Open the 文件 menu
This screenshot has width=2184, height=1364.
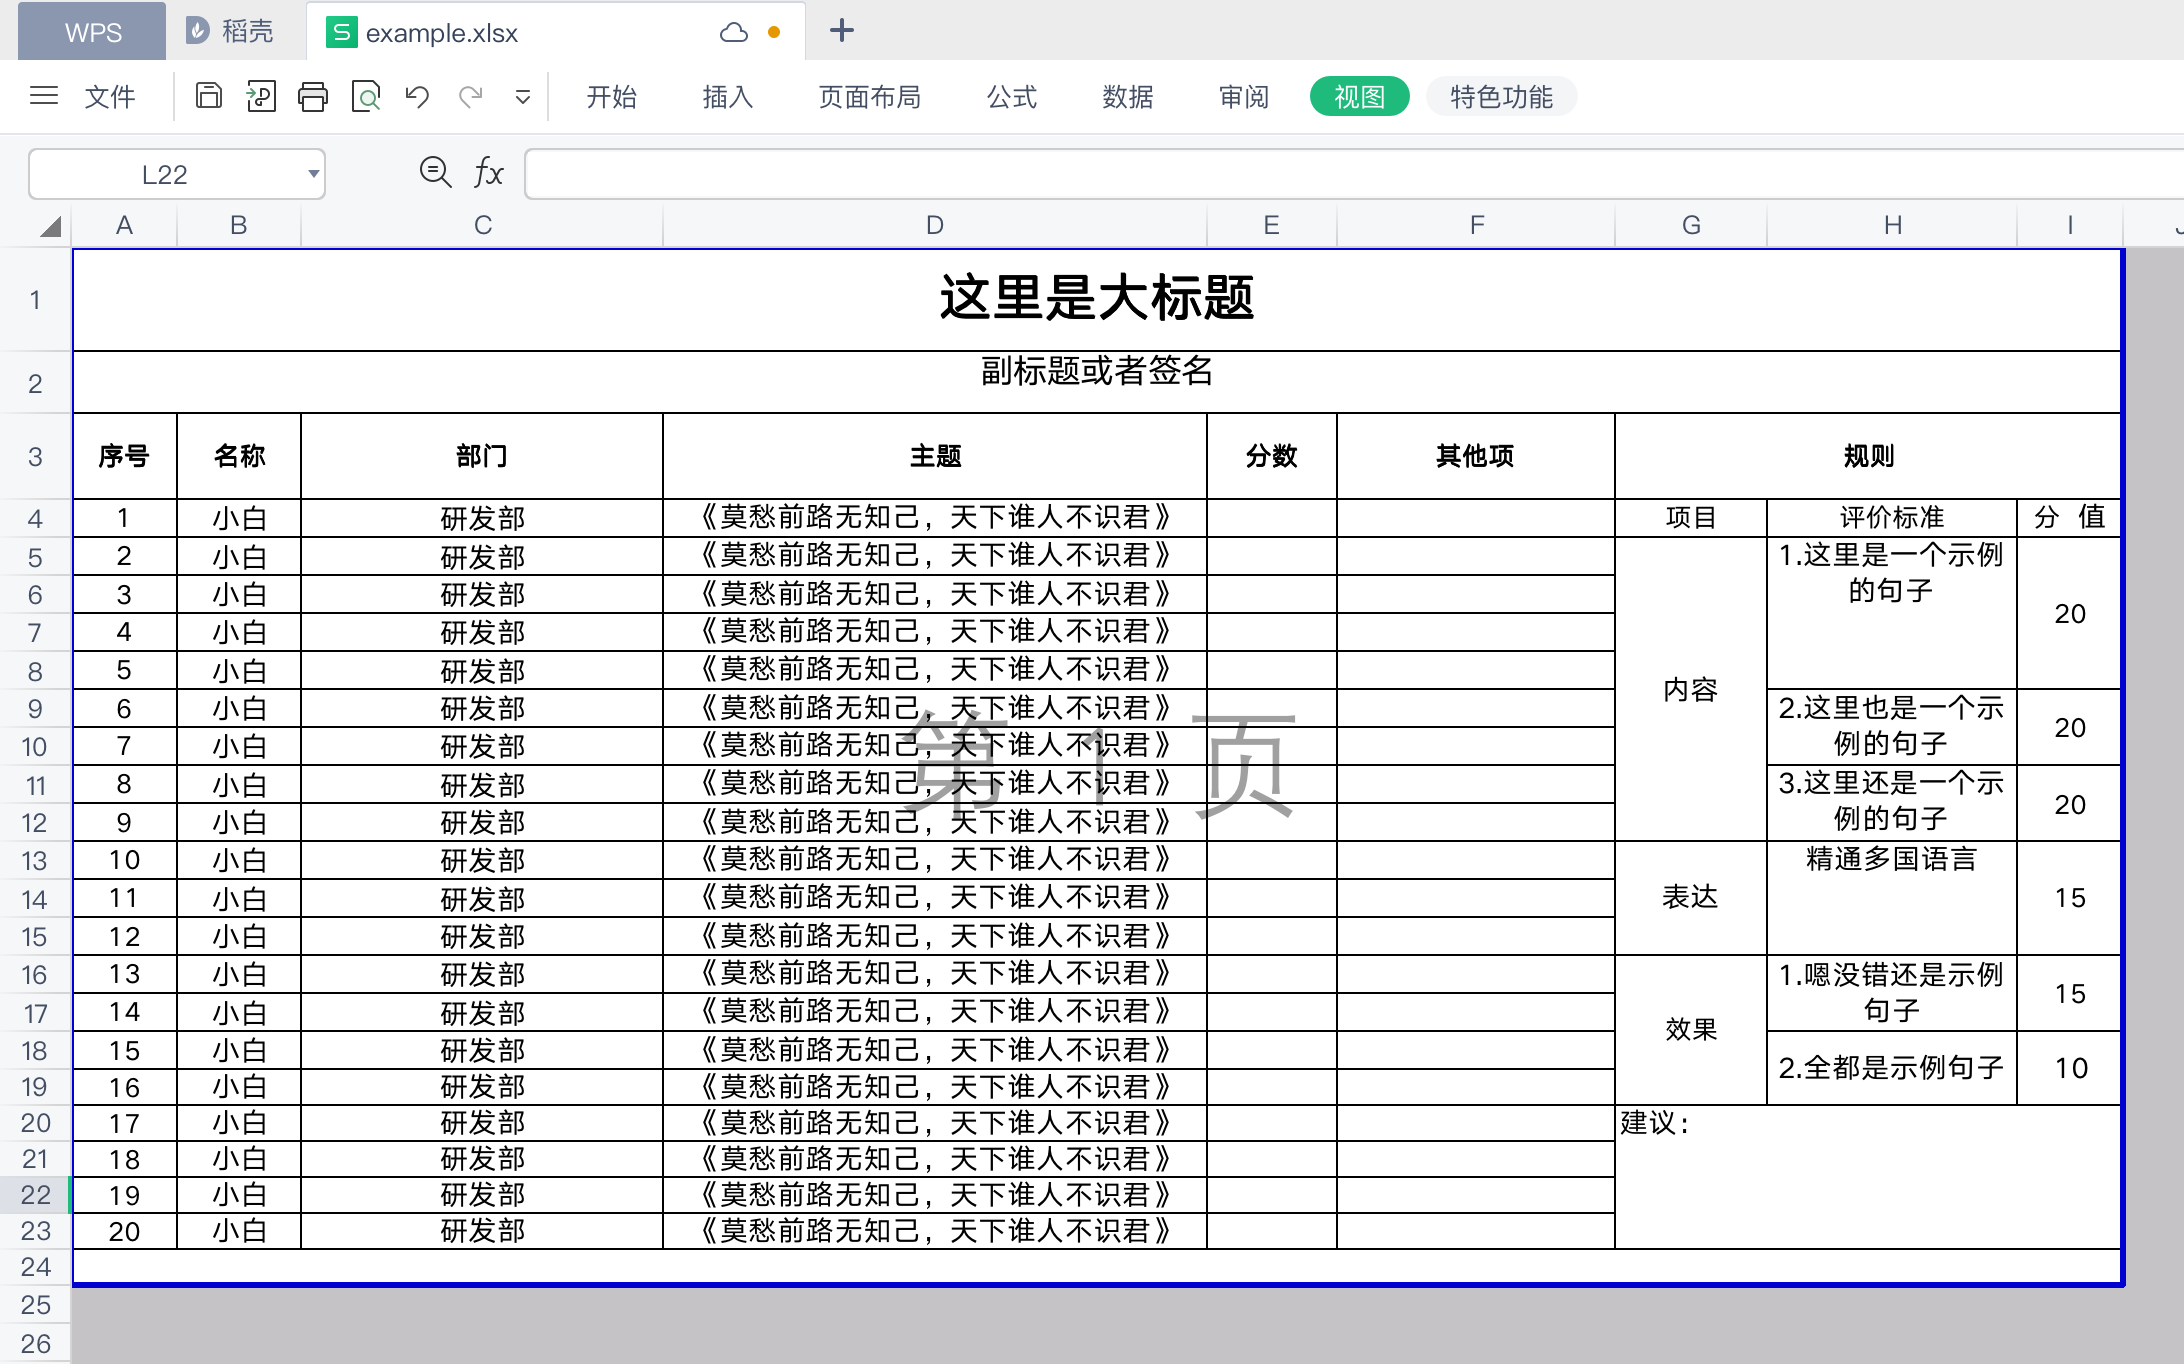coord(110,96)
